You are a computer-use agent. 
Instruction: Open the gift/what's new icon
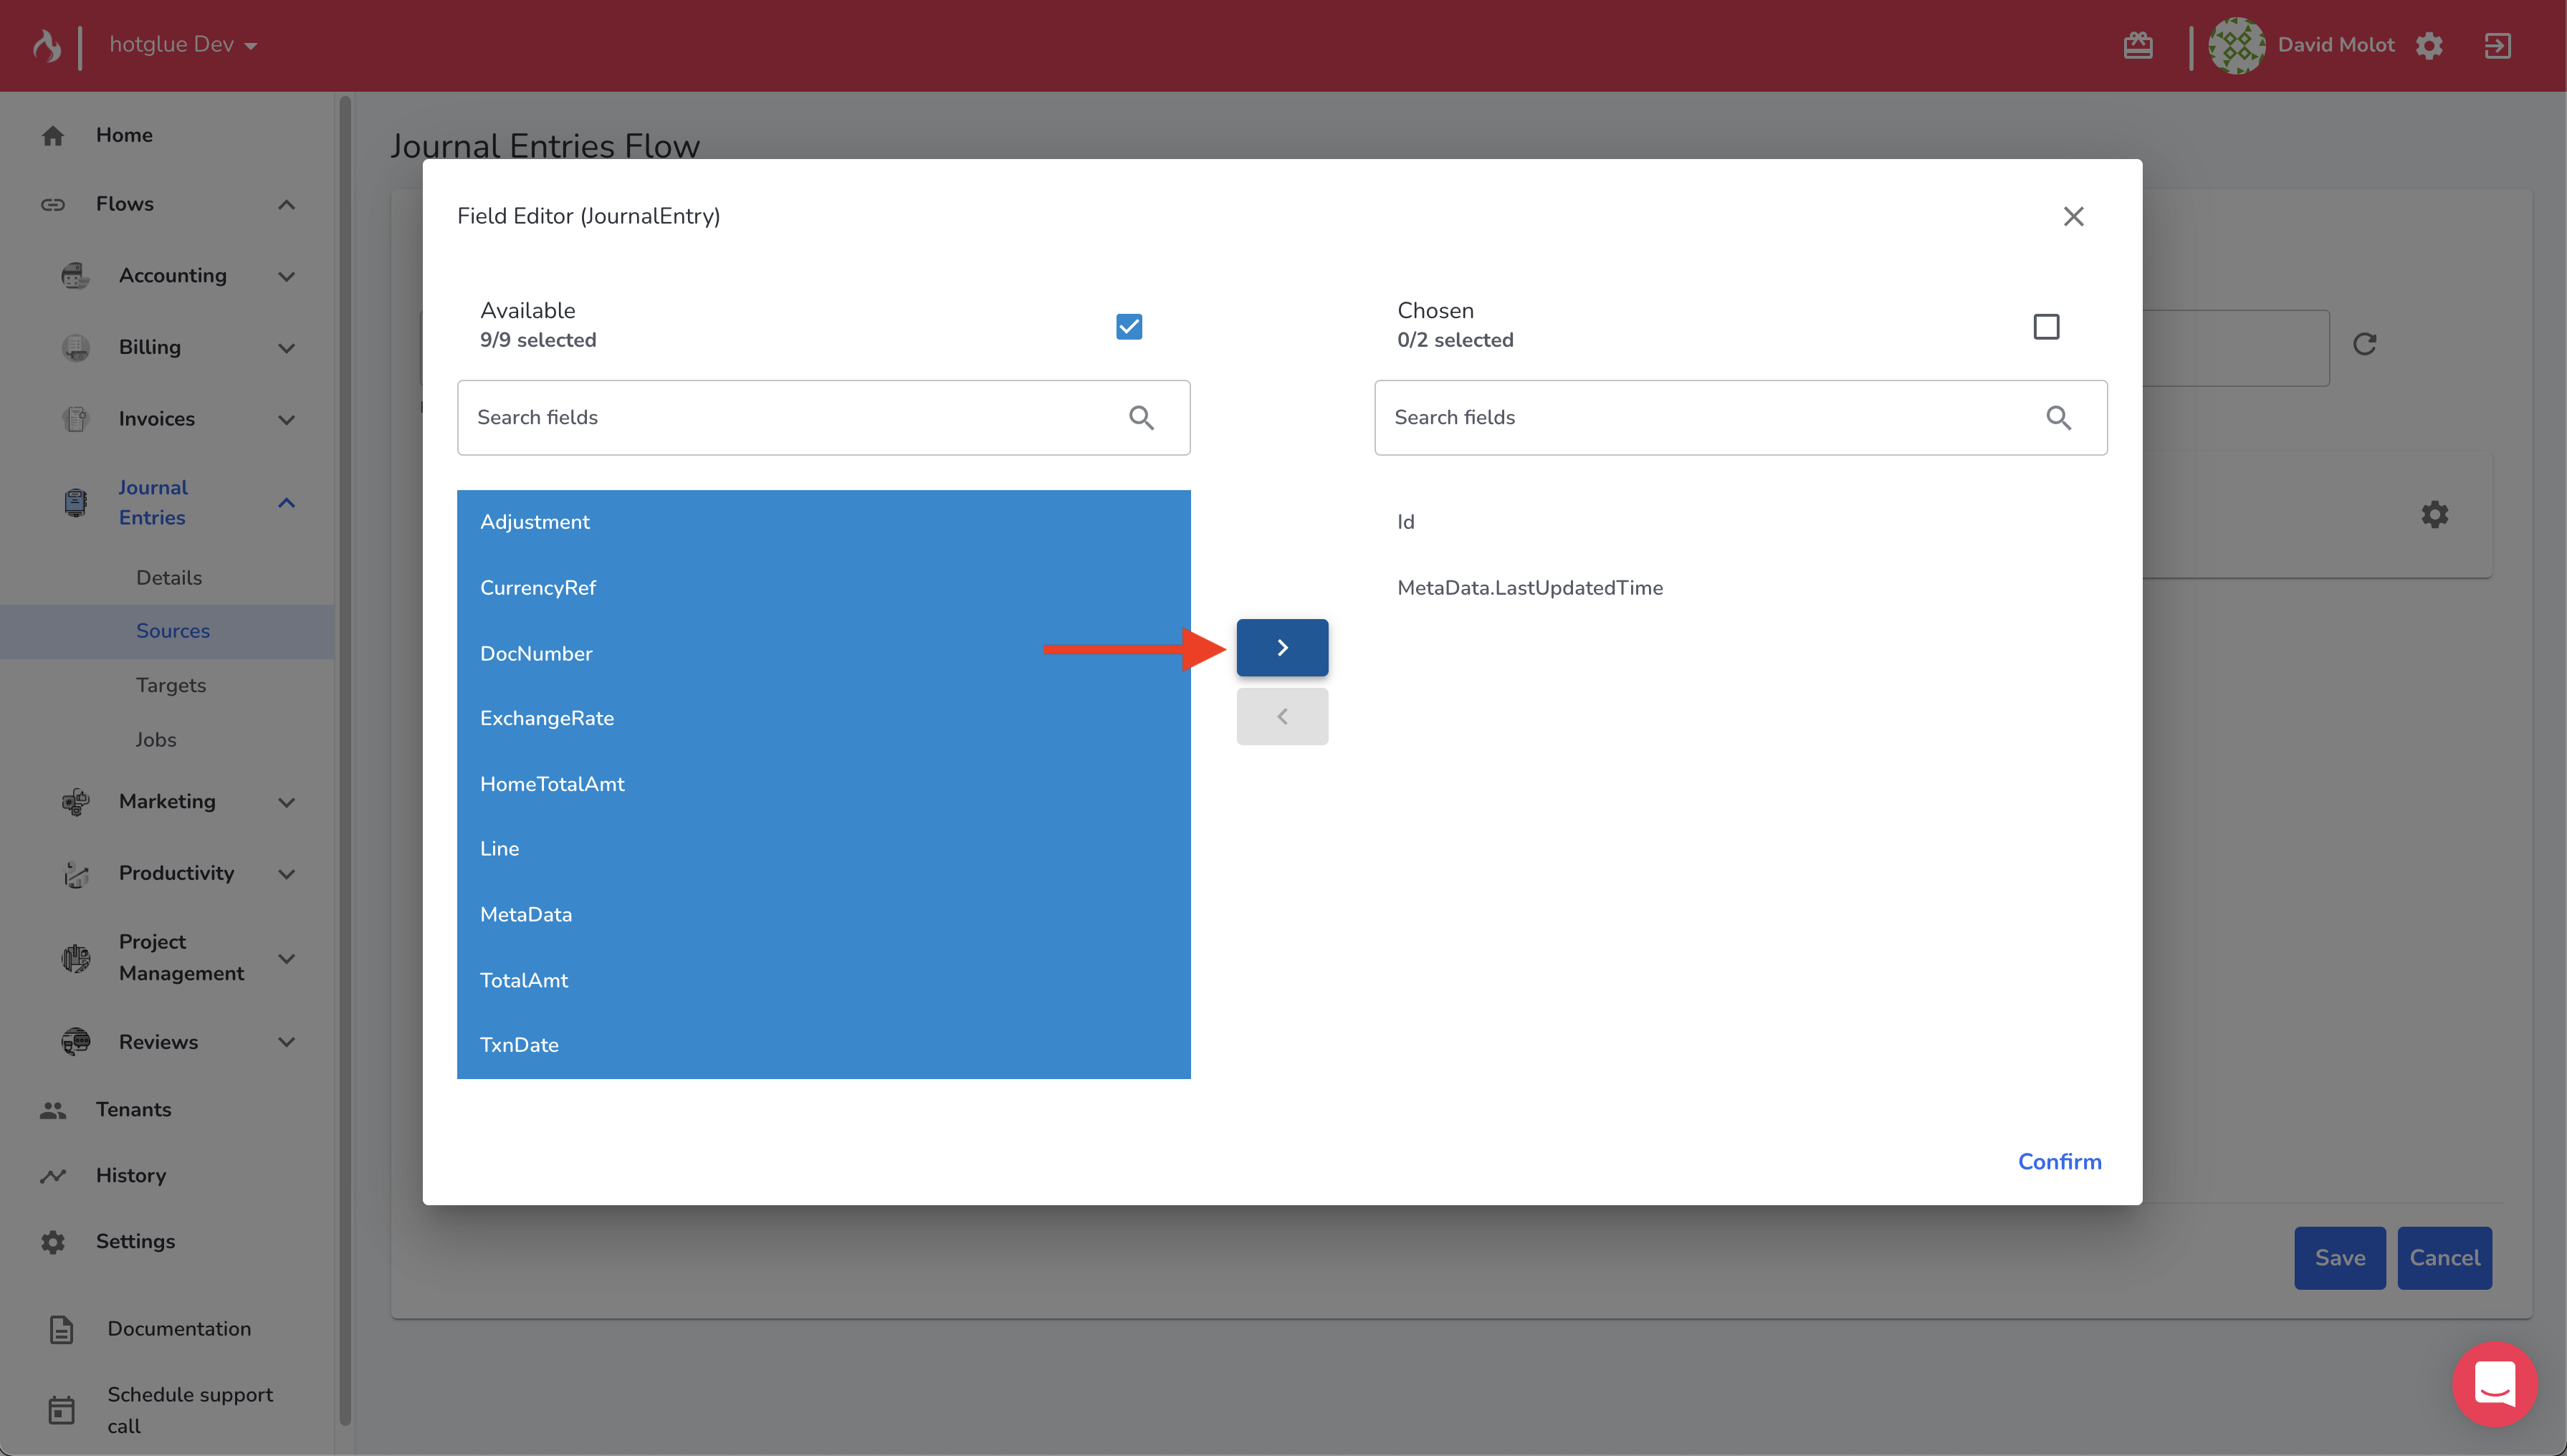[2138, 45]
